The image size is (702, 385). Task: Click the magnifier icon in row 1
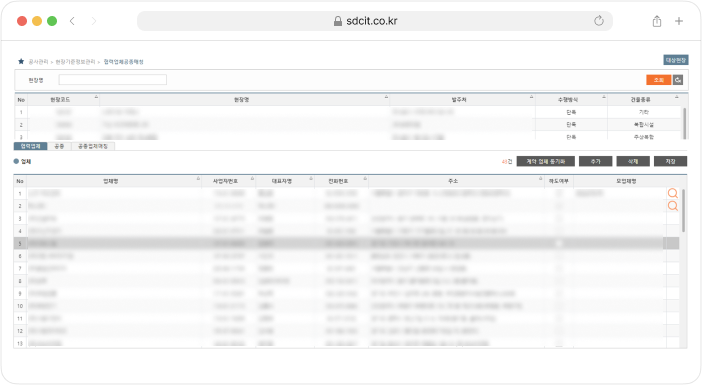(672, 193)
